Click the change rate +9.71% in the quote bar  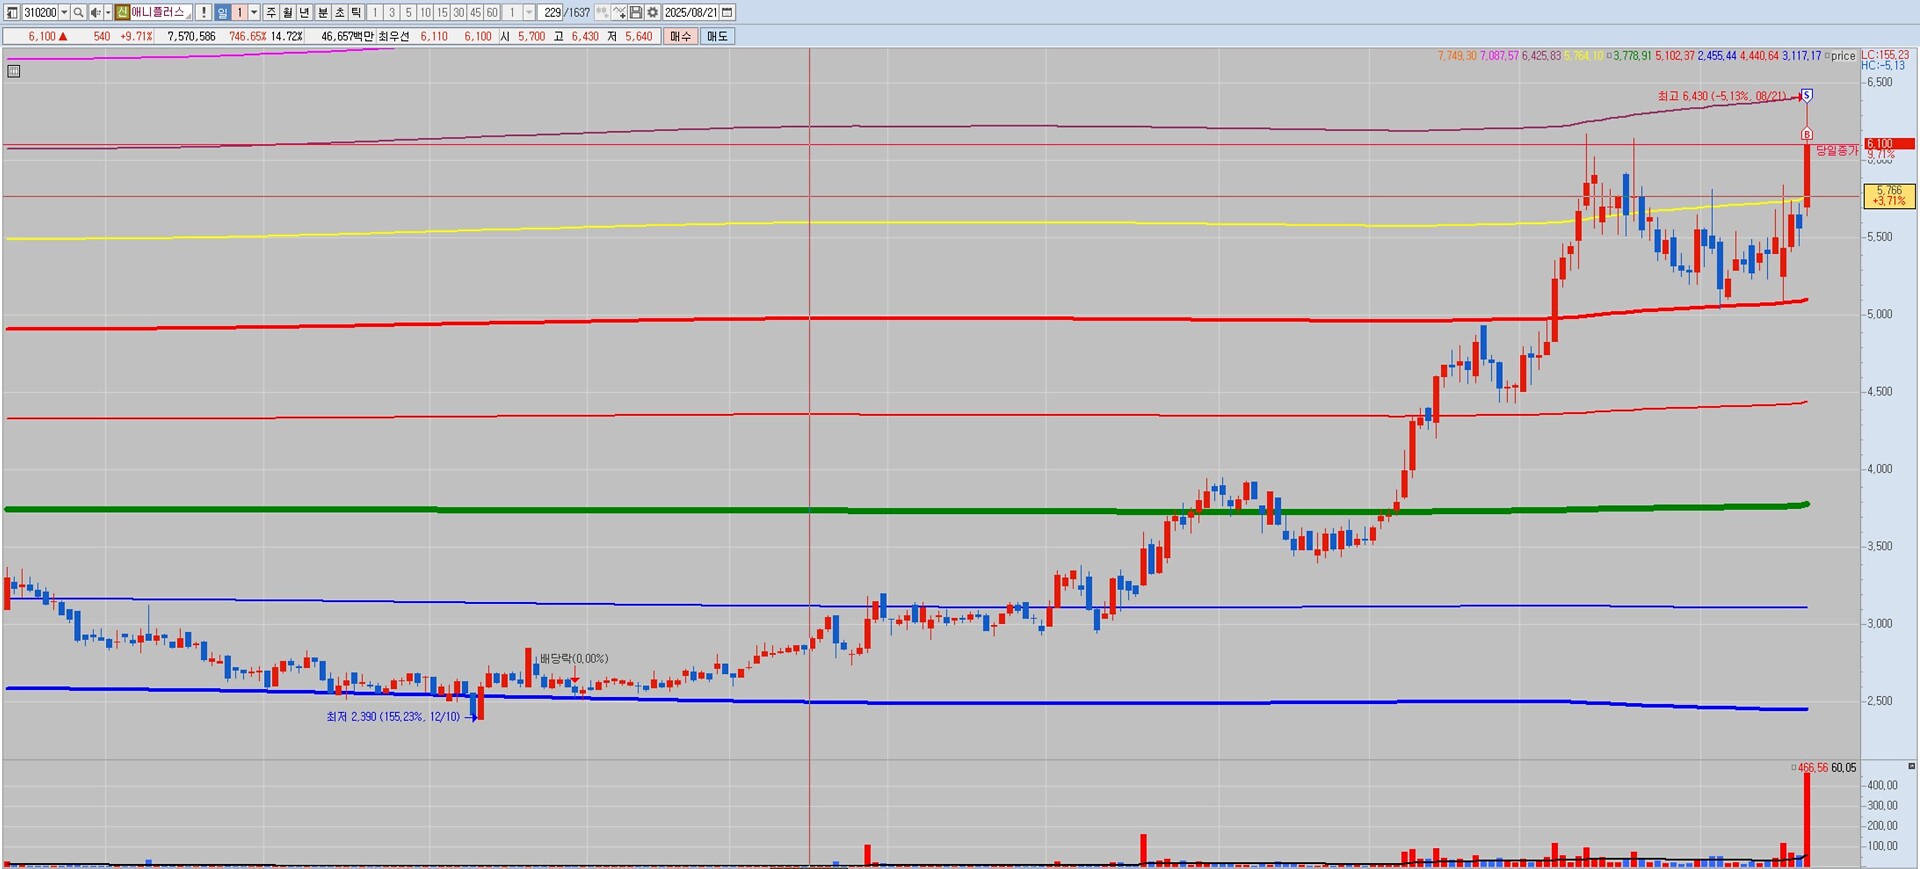(136, 36)
